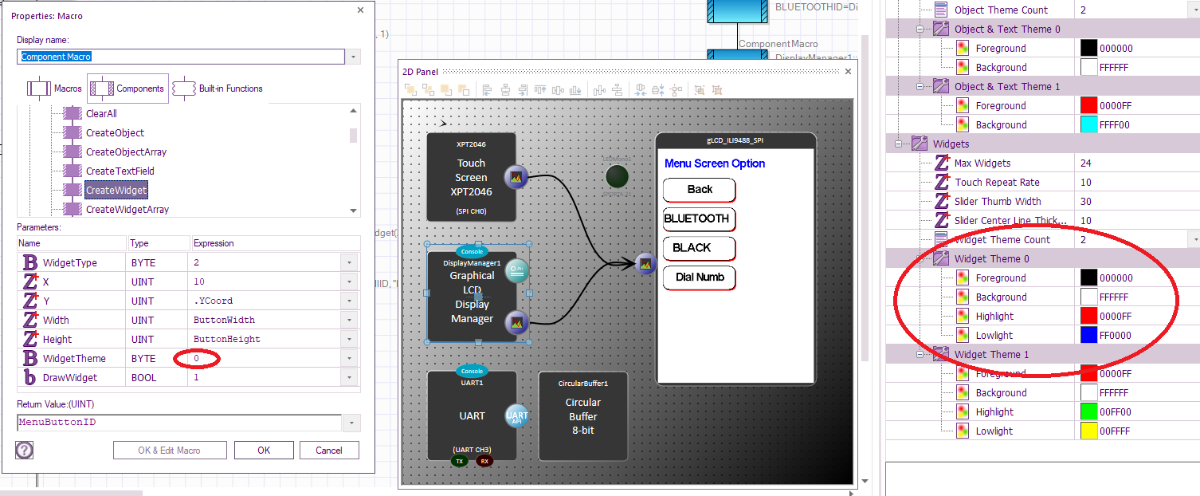This screenshot has height=496, width=1200.
Task: Close the 2D Panel
Action: pos(847,70)
